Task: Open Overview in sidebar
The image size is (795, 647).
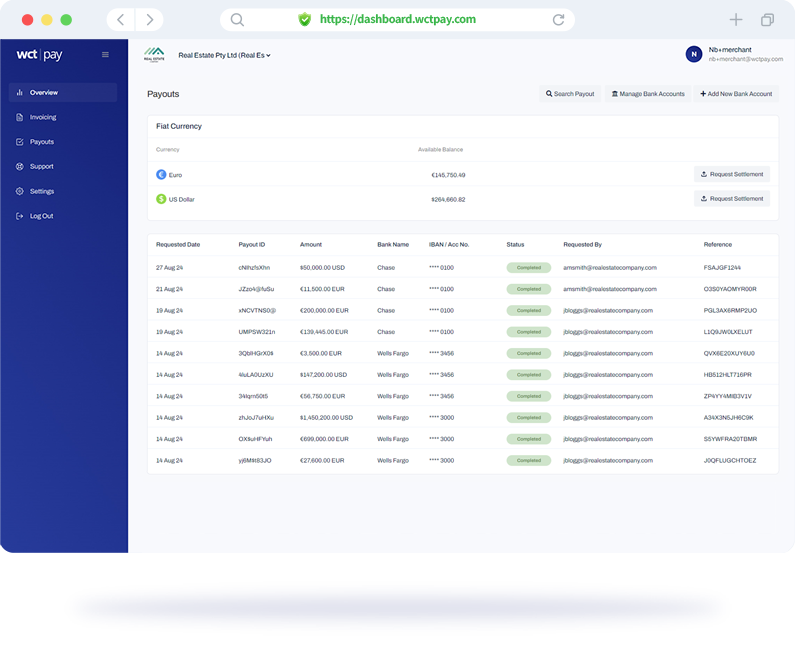Action: tap(63, 92)
